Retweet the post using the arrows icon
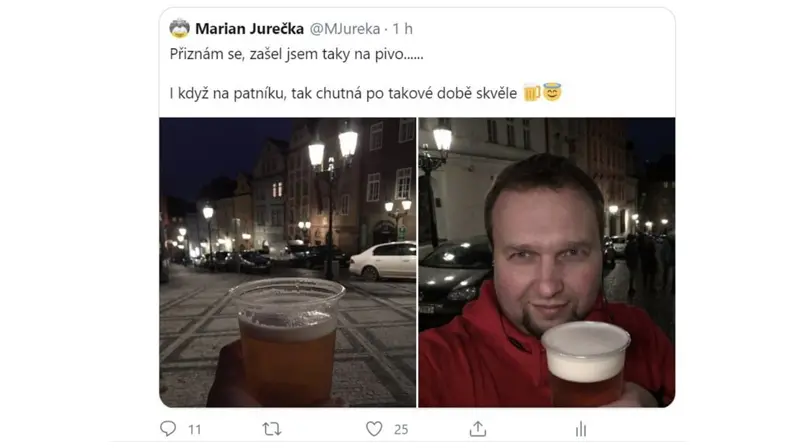The width and height of the screenshot is (798, 448). tap(272, 429)
